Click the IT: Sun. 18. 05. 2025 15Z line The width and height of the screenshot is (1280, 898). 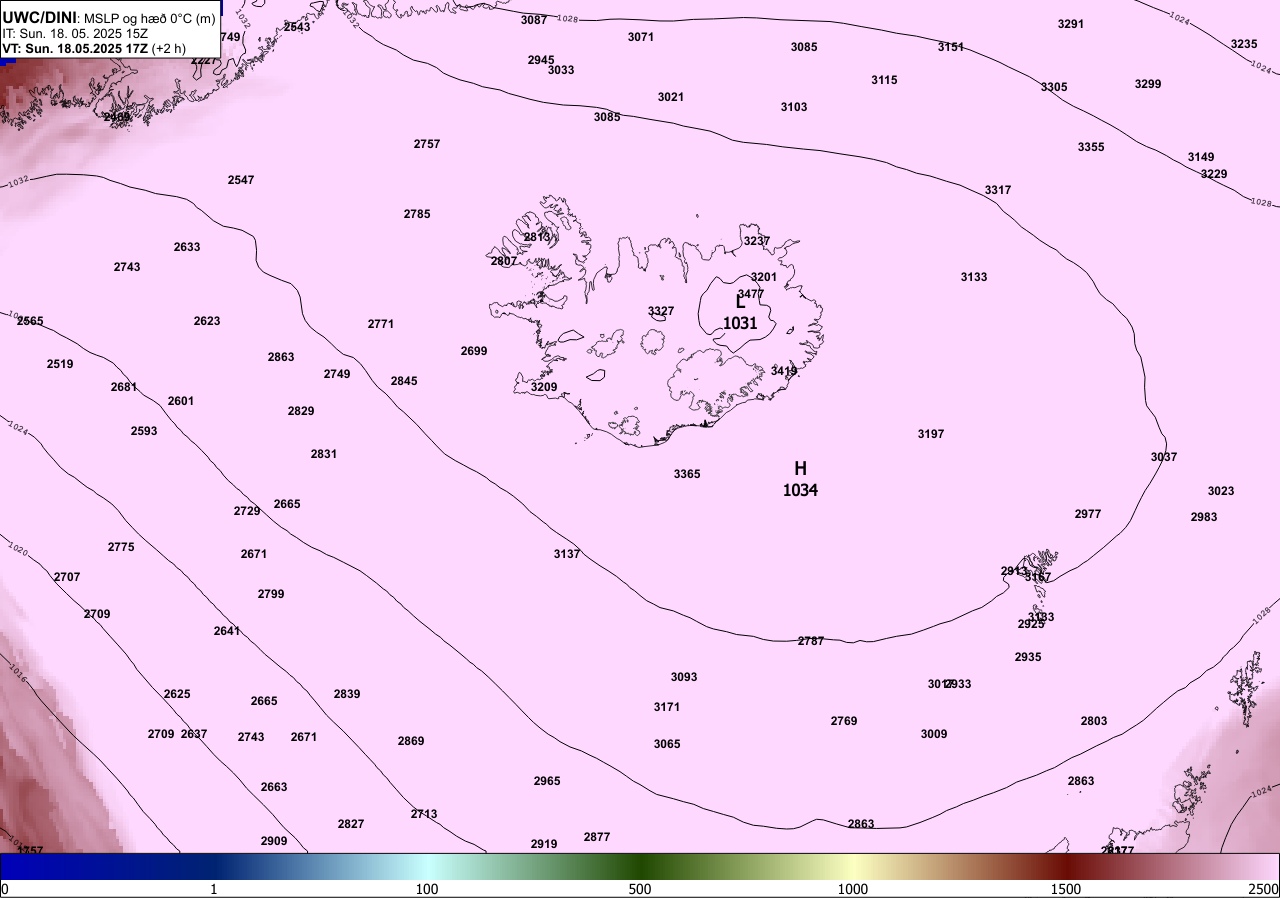point(76,33)
